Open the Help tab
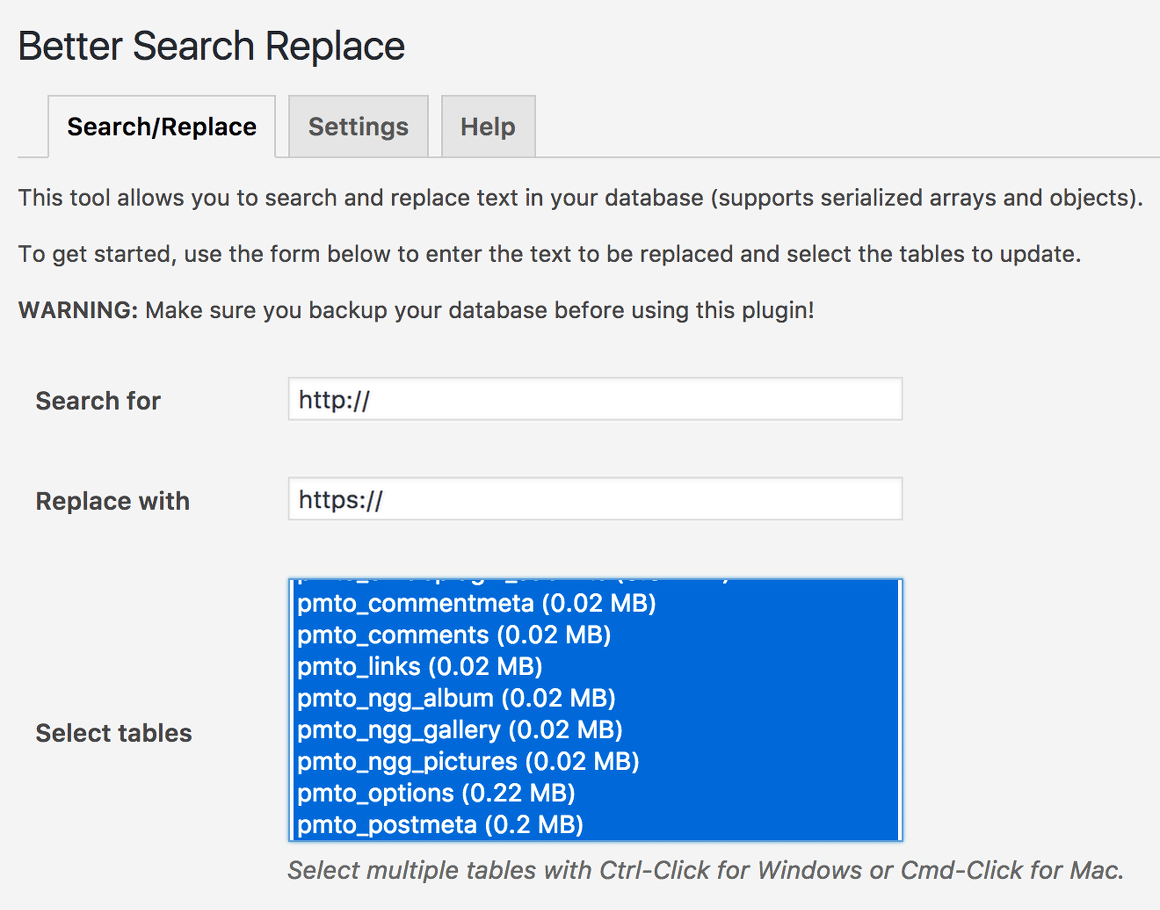Image resolution: width=1160 pixels, height=910 pixels. (x=488, y=127)
